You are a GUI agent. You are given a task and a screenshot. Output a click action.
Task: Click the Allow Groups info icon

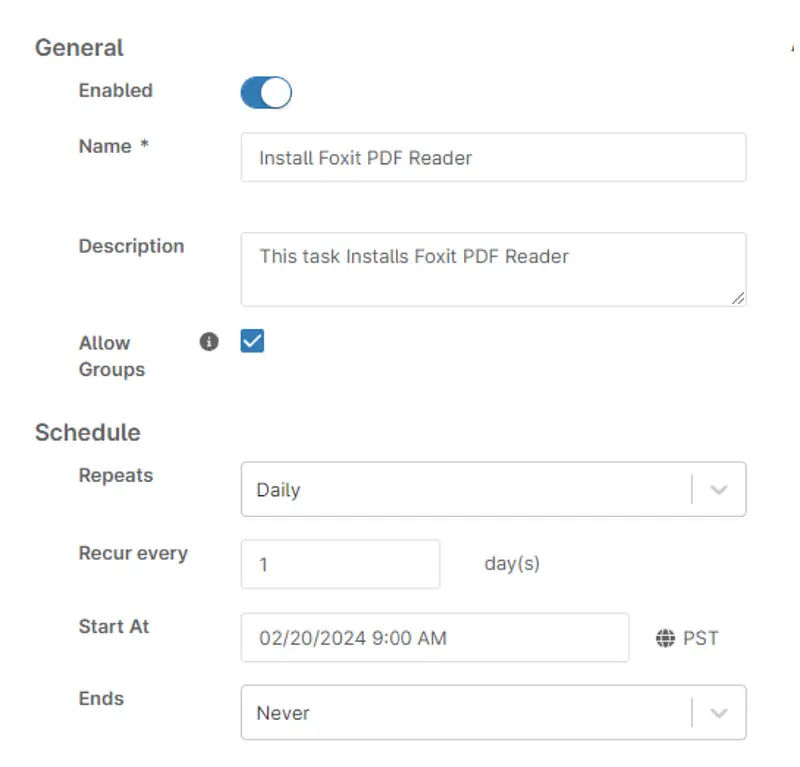pos(209,342)
